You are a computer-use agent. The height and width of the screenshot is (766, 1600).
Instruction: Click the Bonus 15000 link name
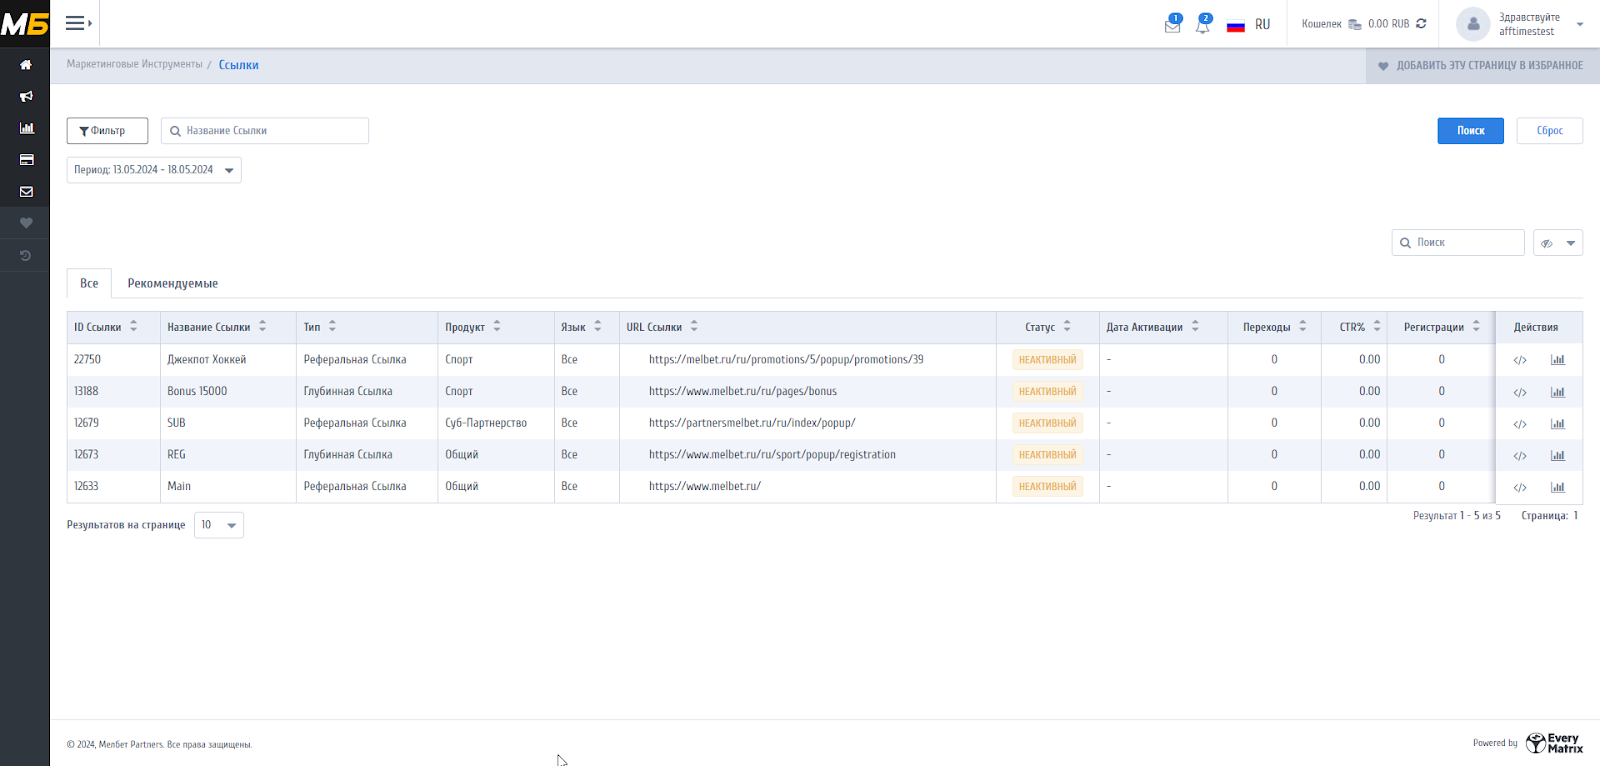click(197, 391)
